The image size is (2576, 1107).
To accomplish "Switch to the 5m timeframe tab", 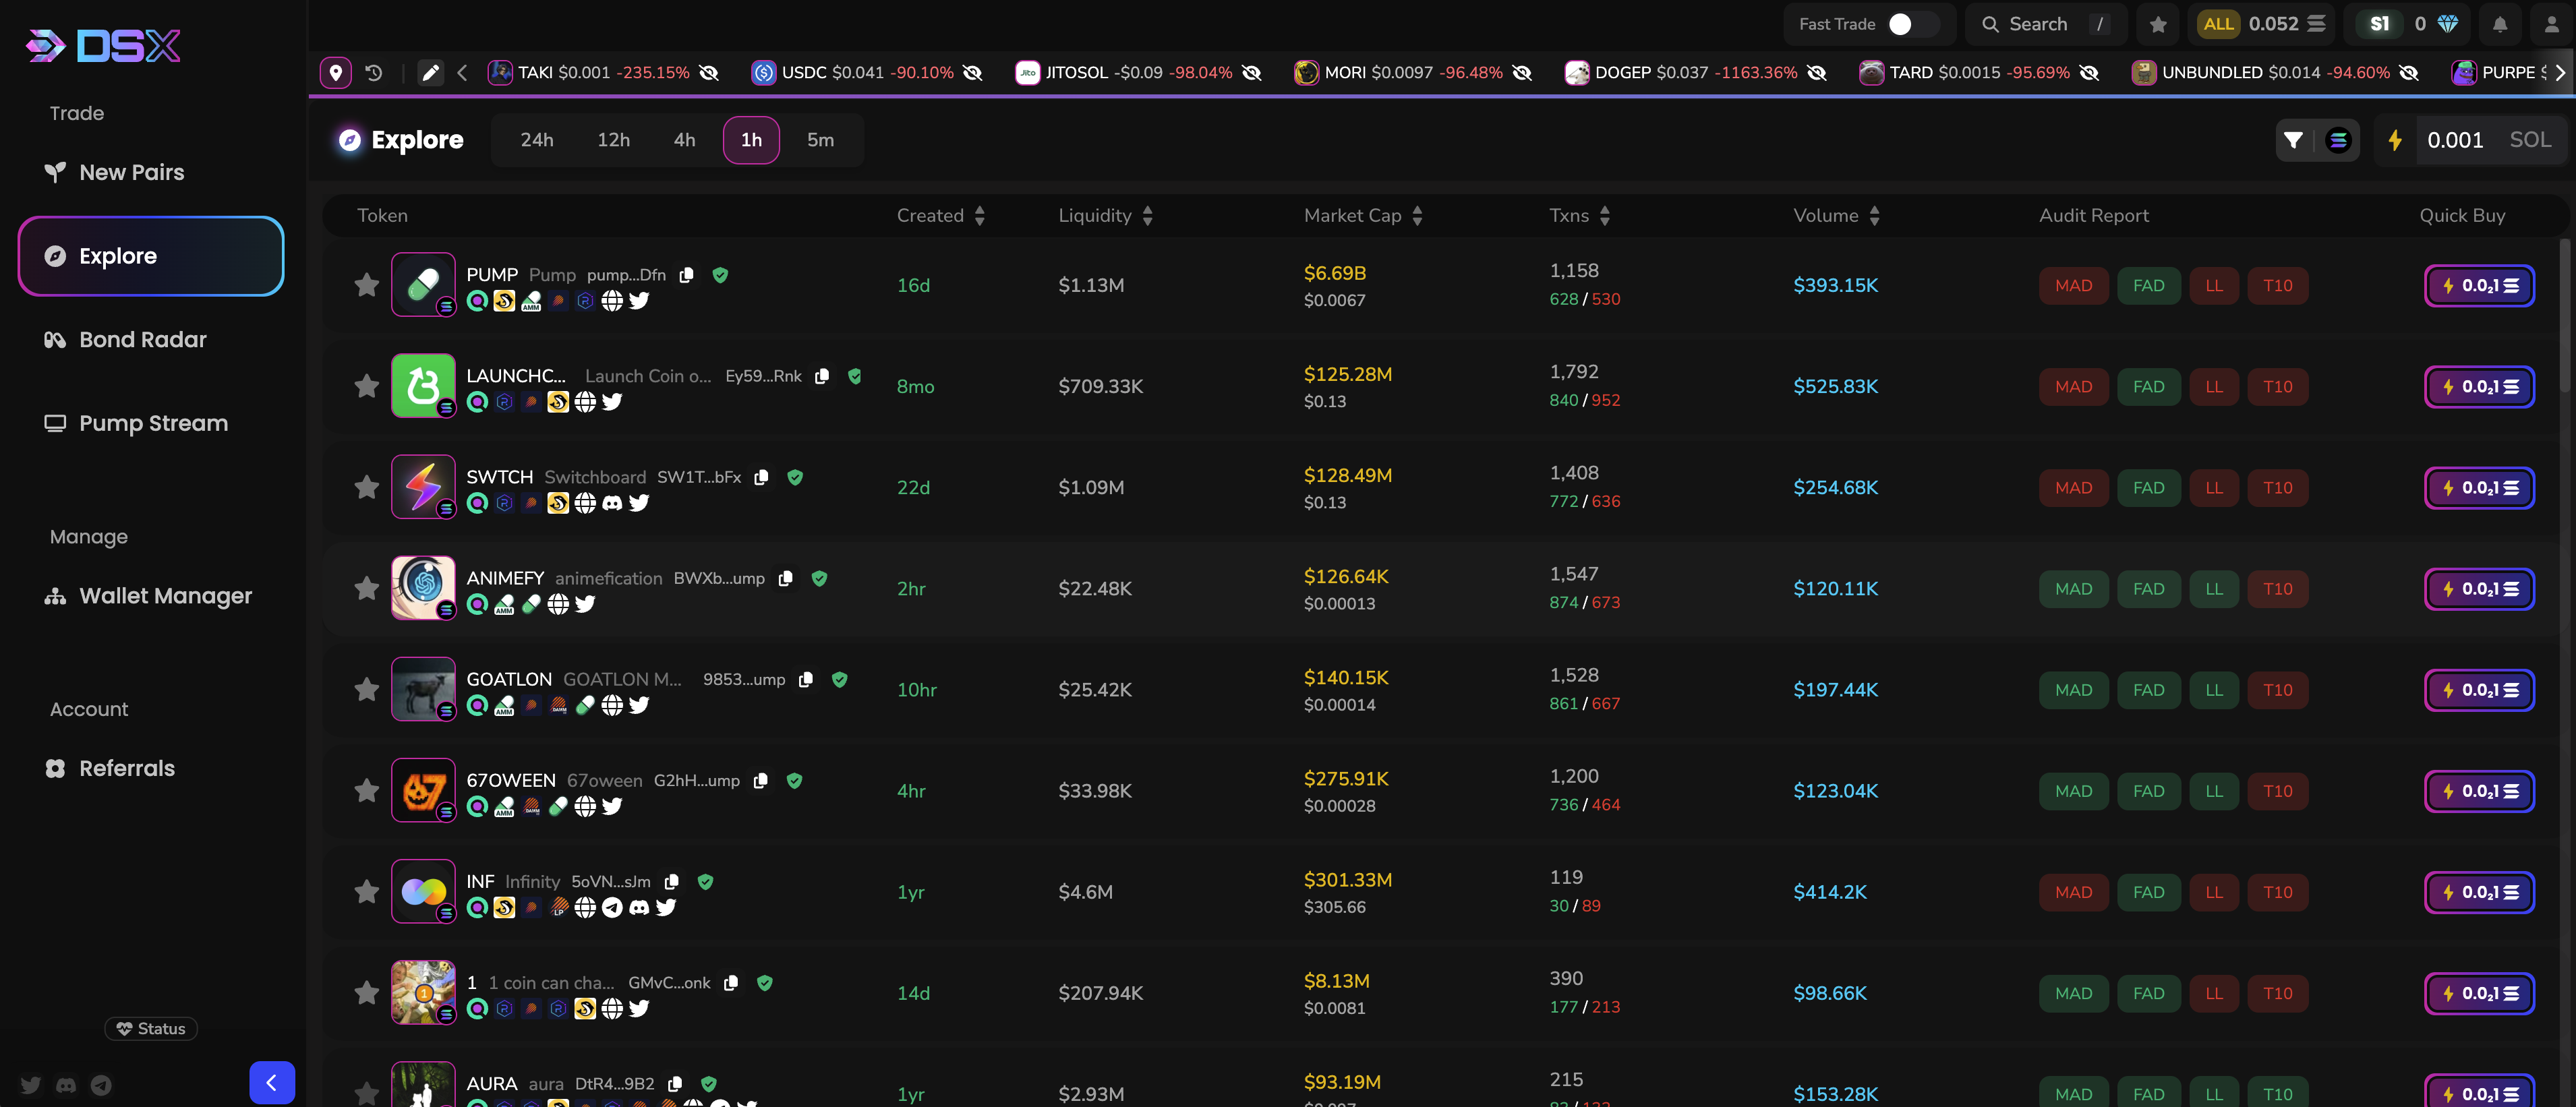I will click(x=820, y=140).
